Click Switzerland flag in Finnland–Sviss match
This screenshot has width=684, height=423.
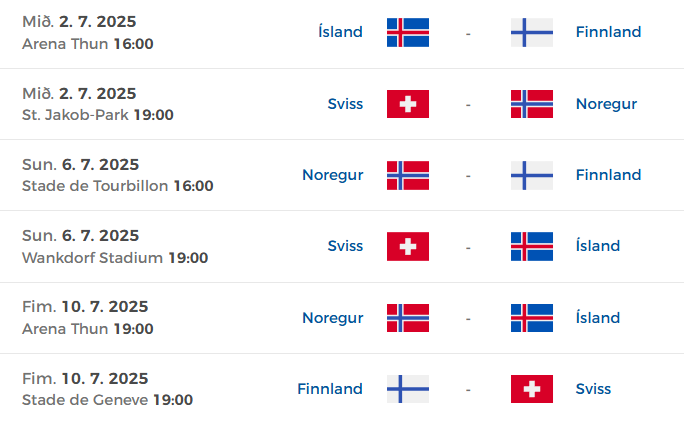coord(532,389)
